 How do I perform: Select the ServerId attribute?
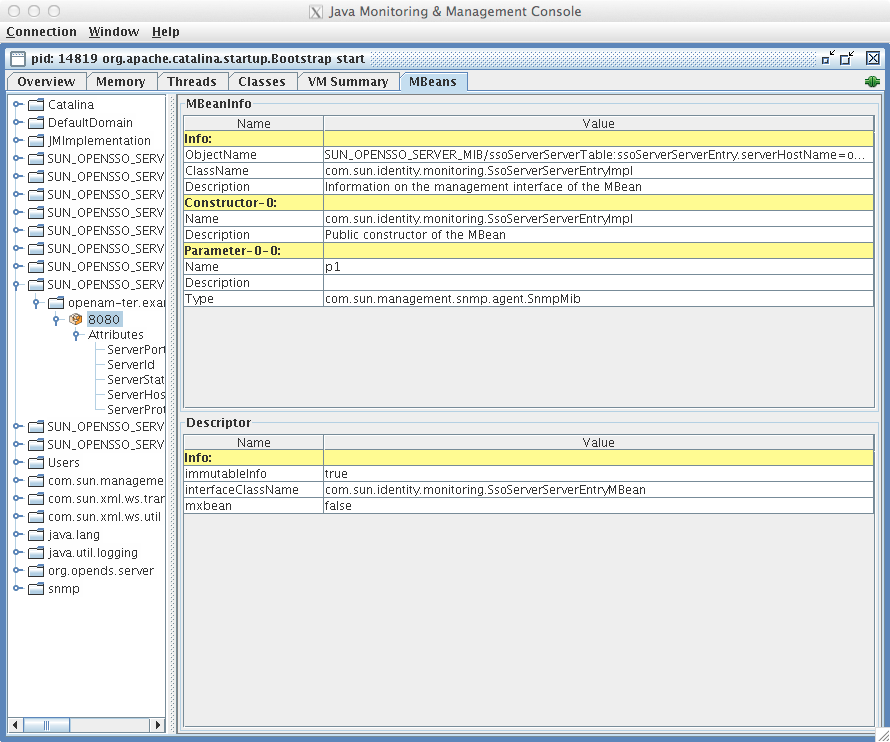(x=131, y=364)
